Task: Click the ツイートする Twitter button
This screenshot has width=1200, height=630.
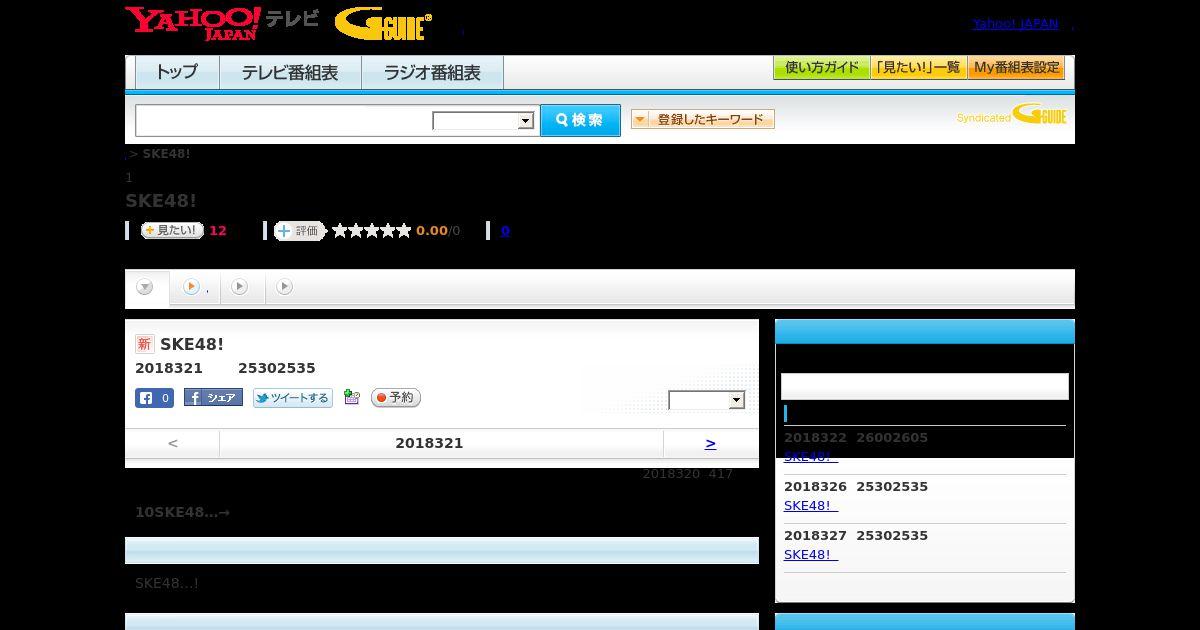Action: [x=292, y=398]
